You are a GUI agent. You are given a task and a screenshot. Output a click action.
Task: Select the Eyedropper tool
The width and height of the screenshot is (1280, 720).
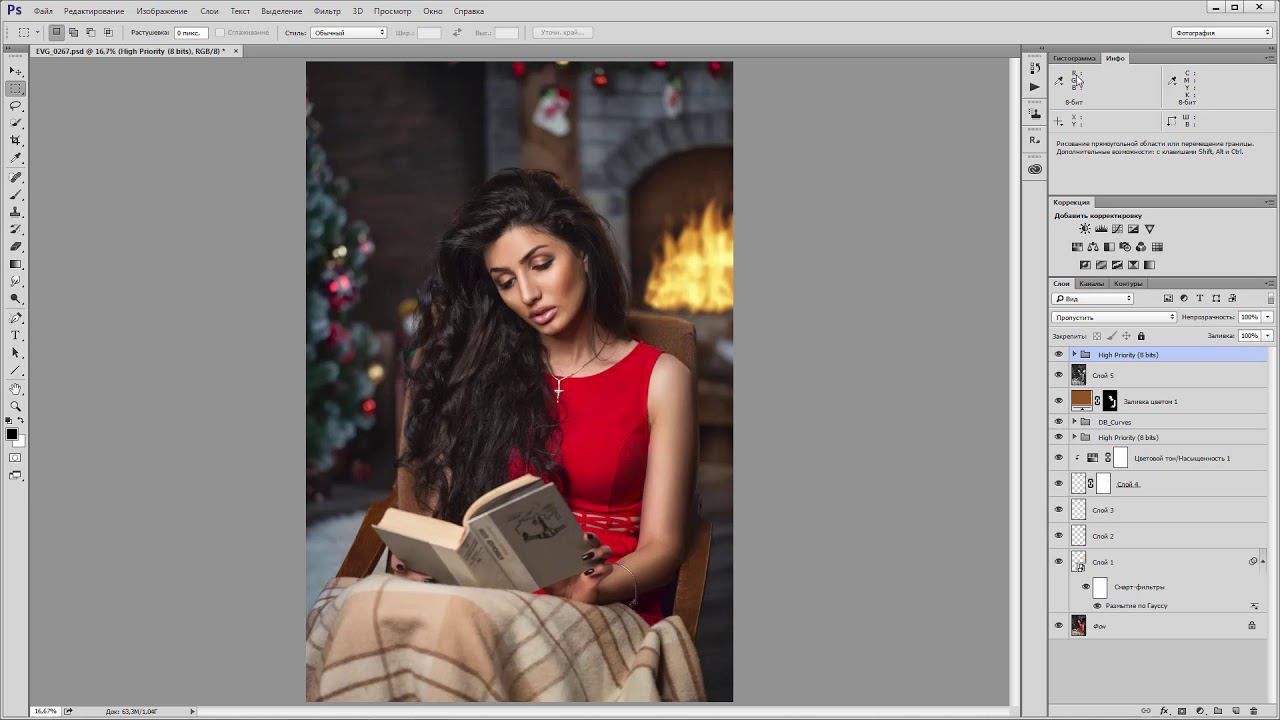point(16,157)
